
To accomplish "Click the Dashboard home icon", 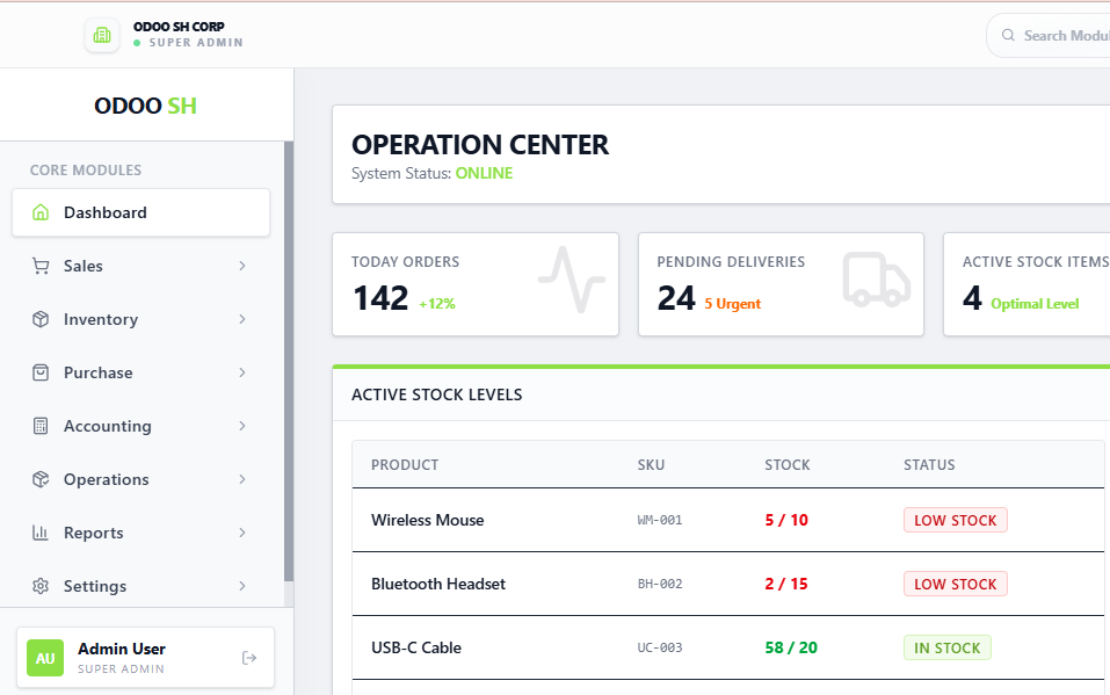I will [40, 212].
